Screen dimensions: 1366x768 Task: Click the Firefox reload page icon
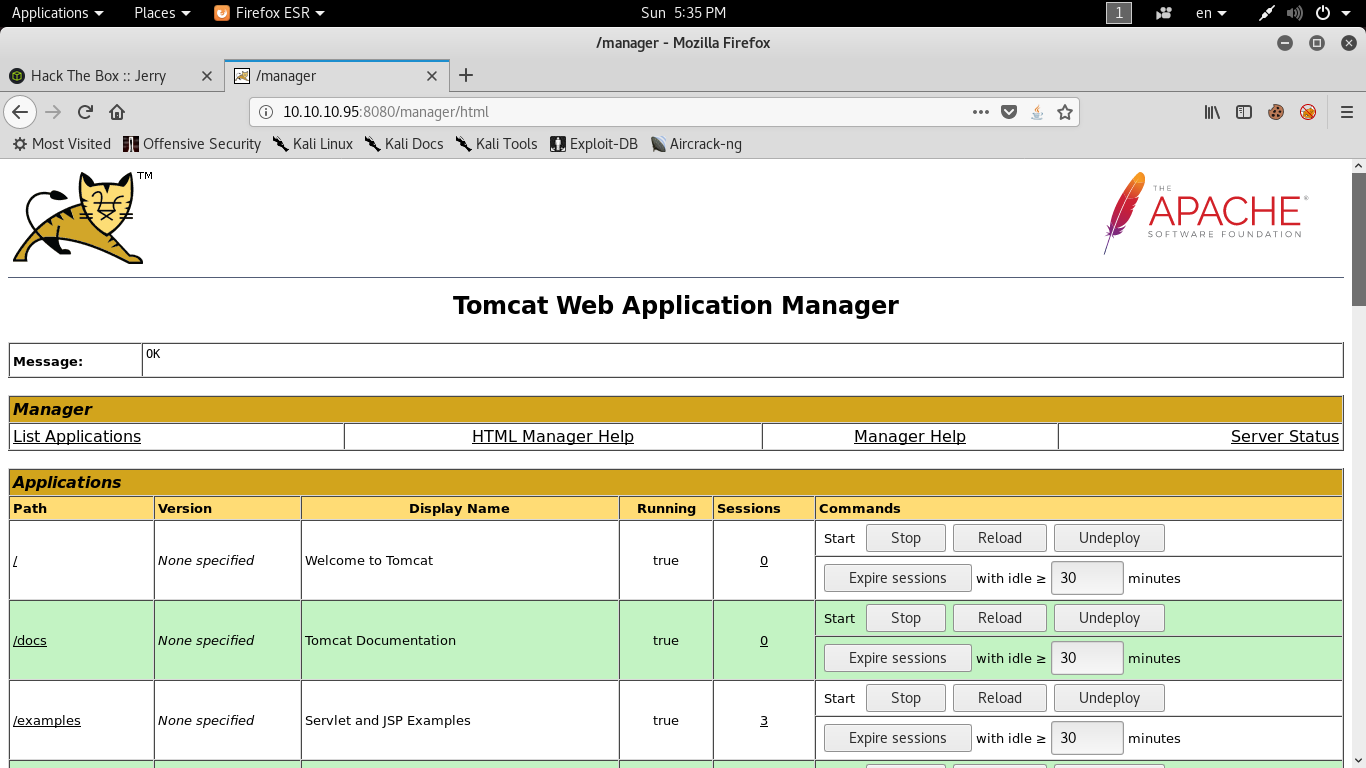point(85,112)
